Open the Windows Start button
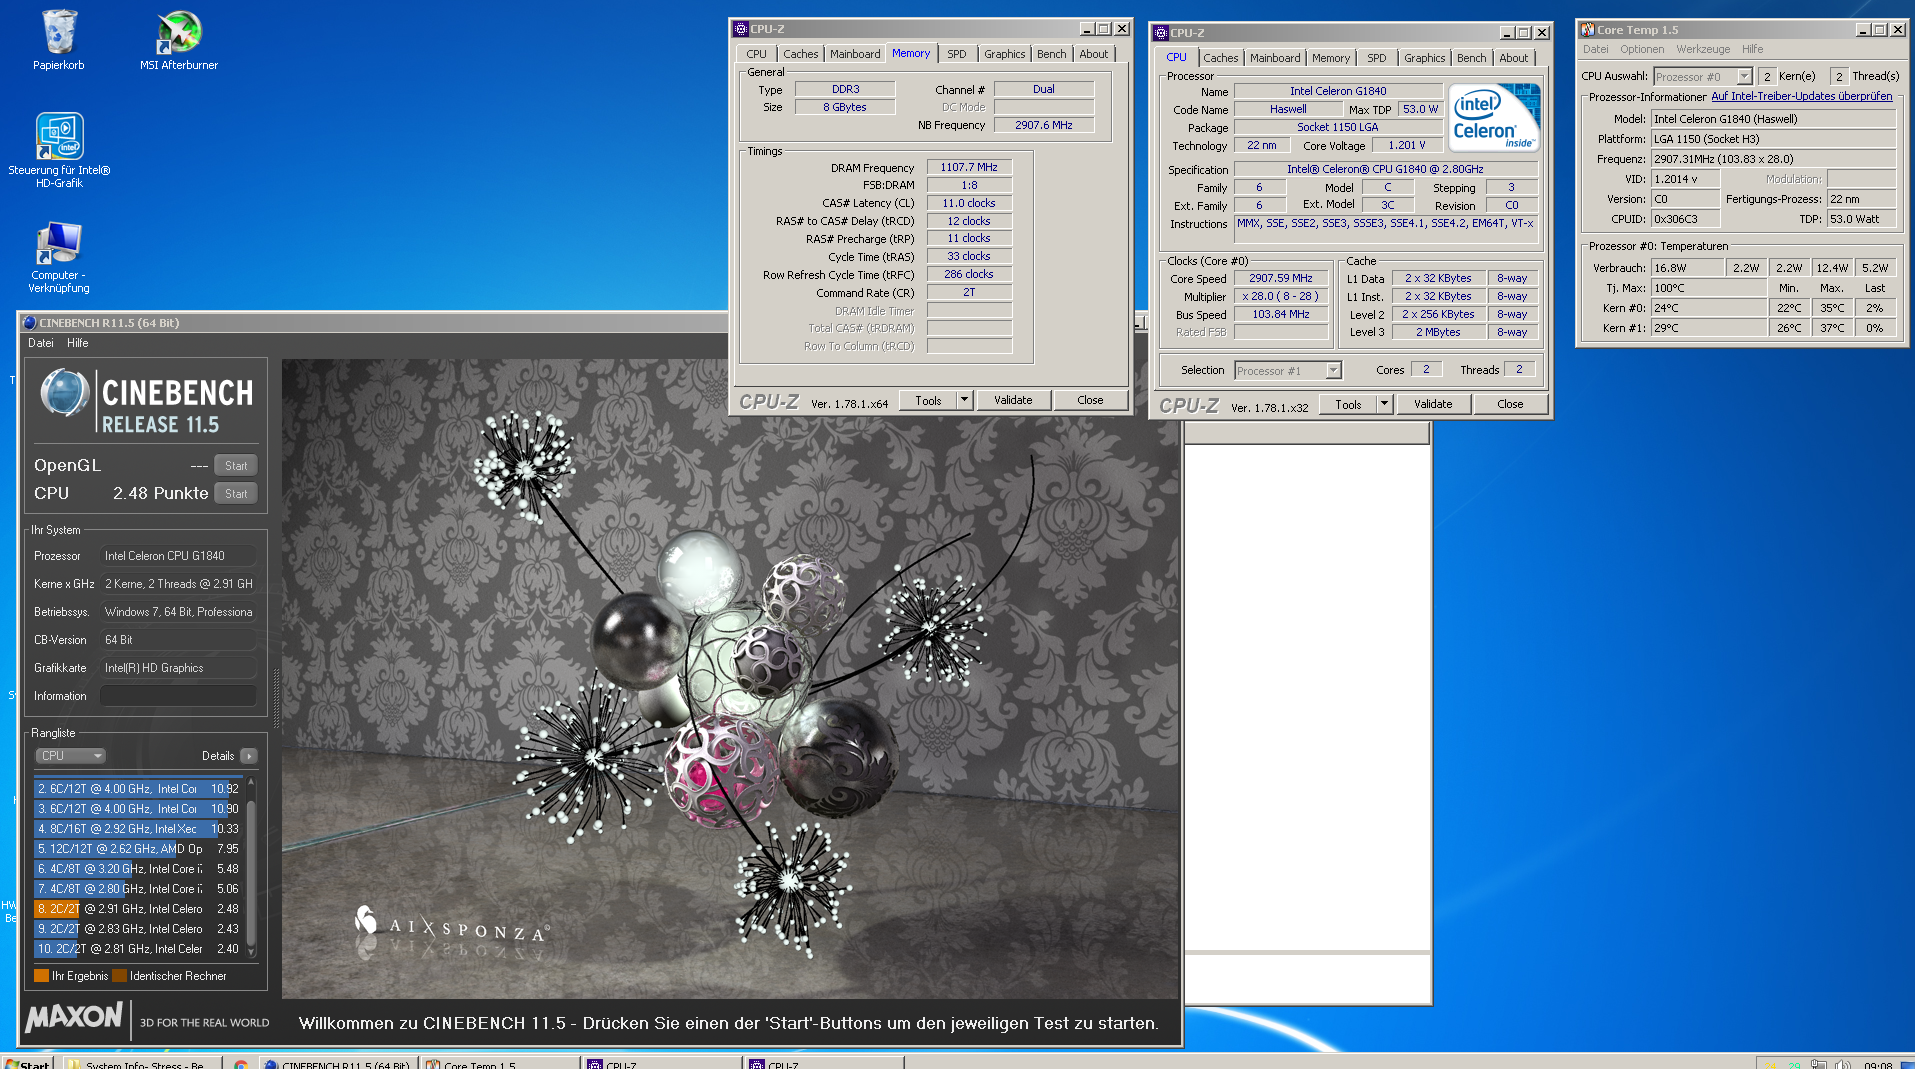1915x1069 pixels. [x=28, y=1064]
